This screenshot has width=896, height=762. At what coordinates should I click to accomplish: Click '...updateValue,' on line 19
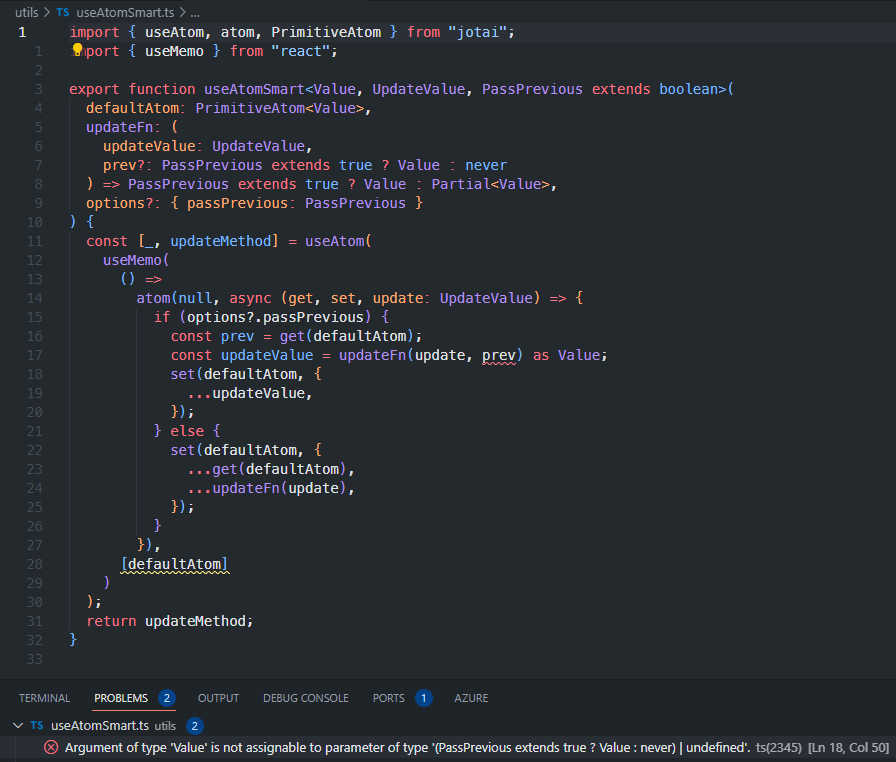coord(250,393)
